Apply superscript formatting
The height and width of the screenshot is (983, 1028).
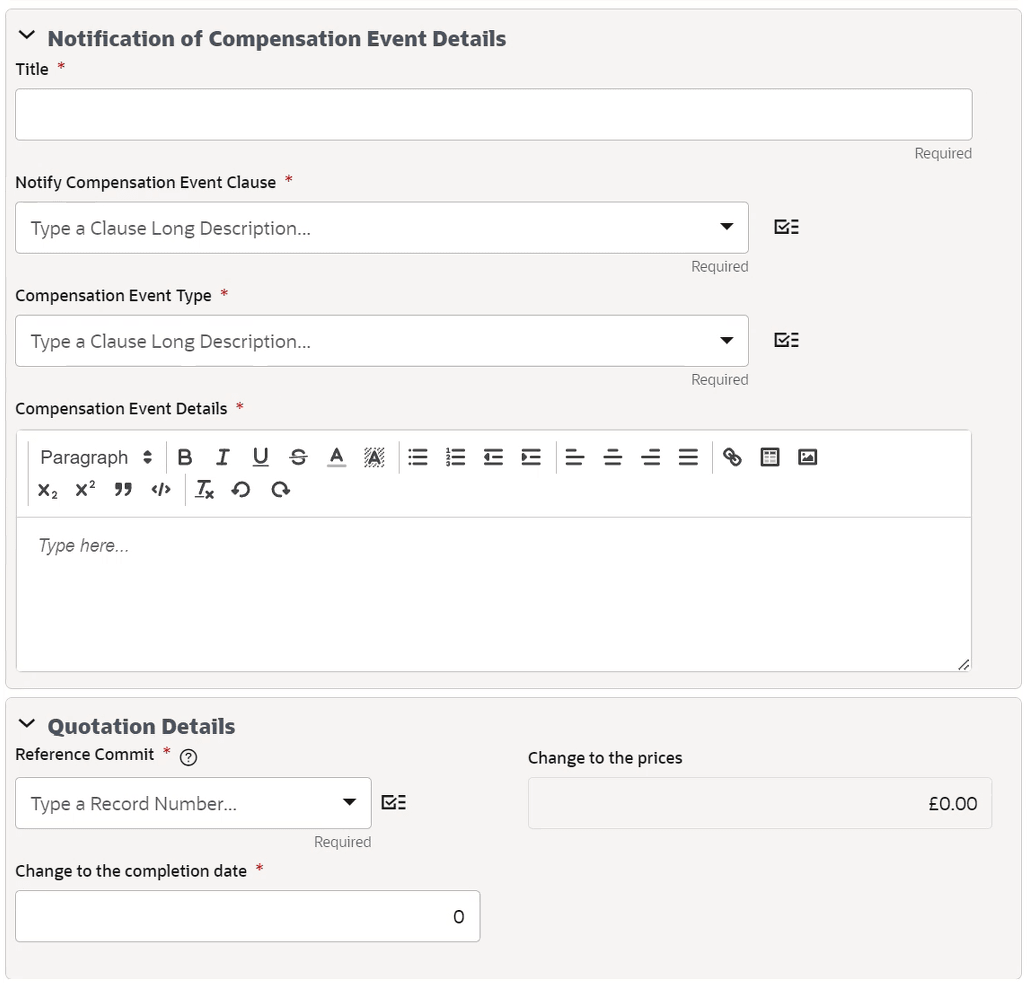(84, 490)
